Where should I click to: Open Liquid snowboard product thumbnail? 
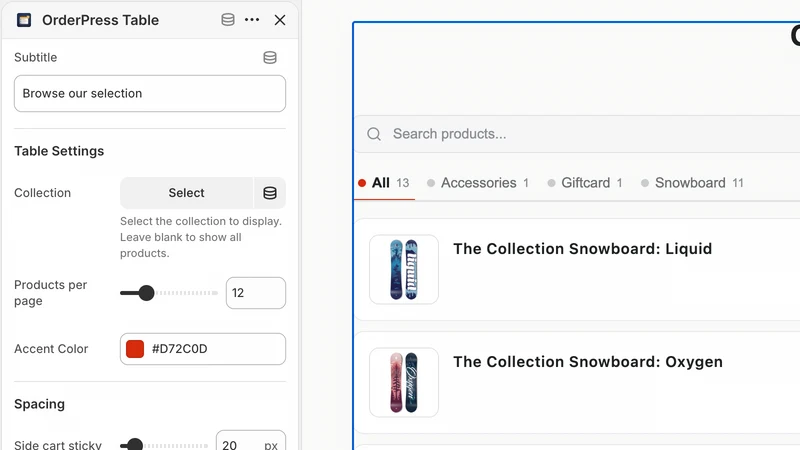coord(404,269)
